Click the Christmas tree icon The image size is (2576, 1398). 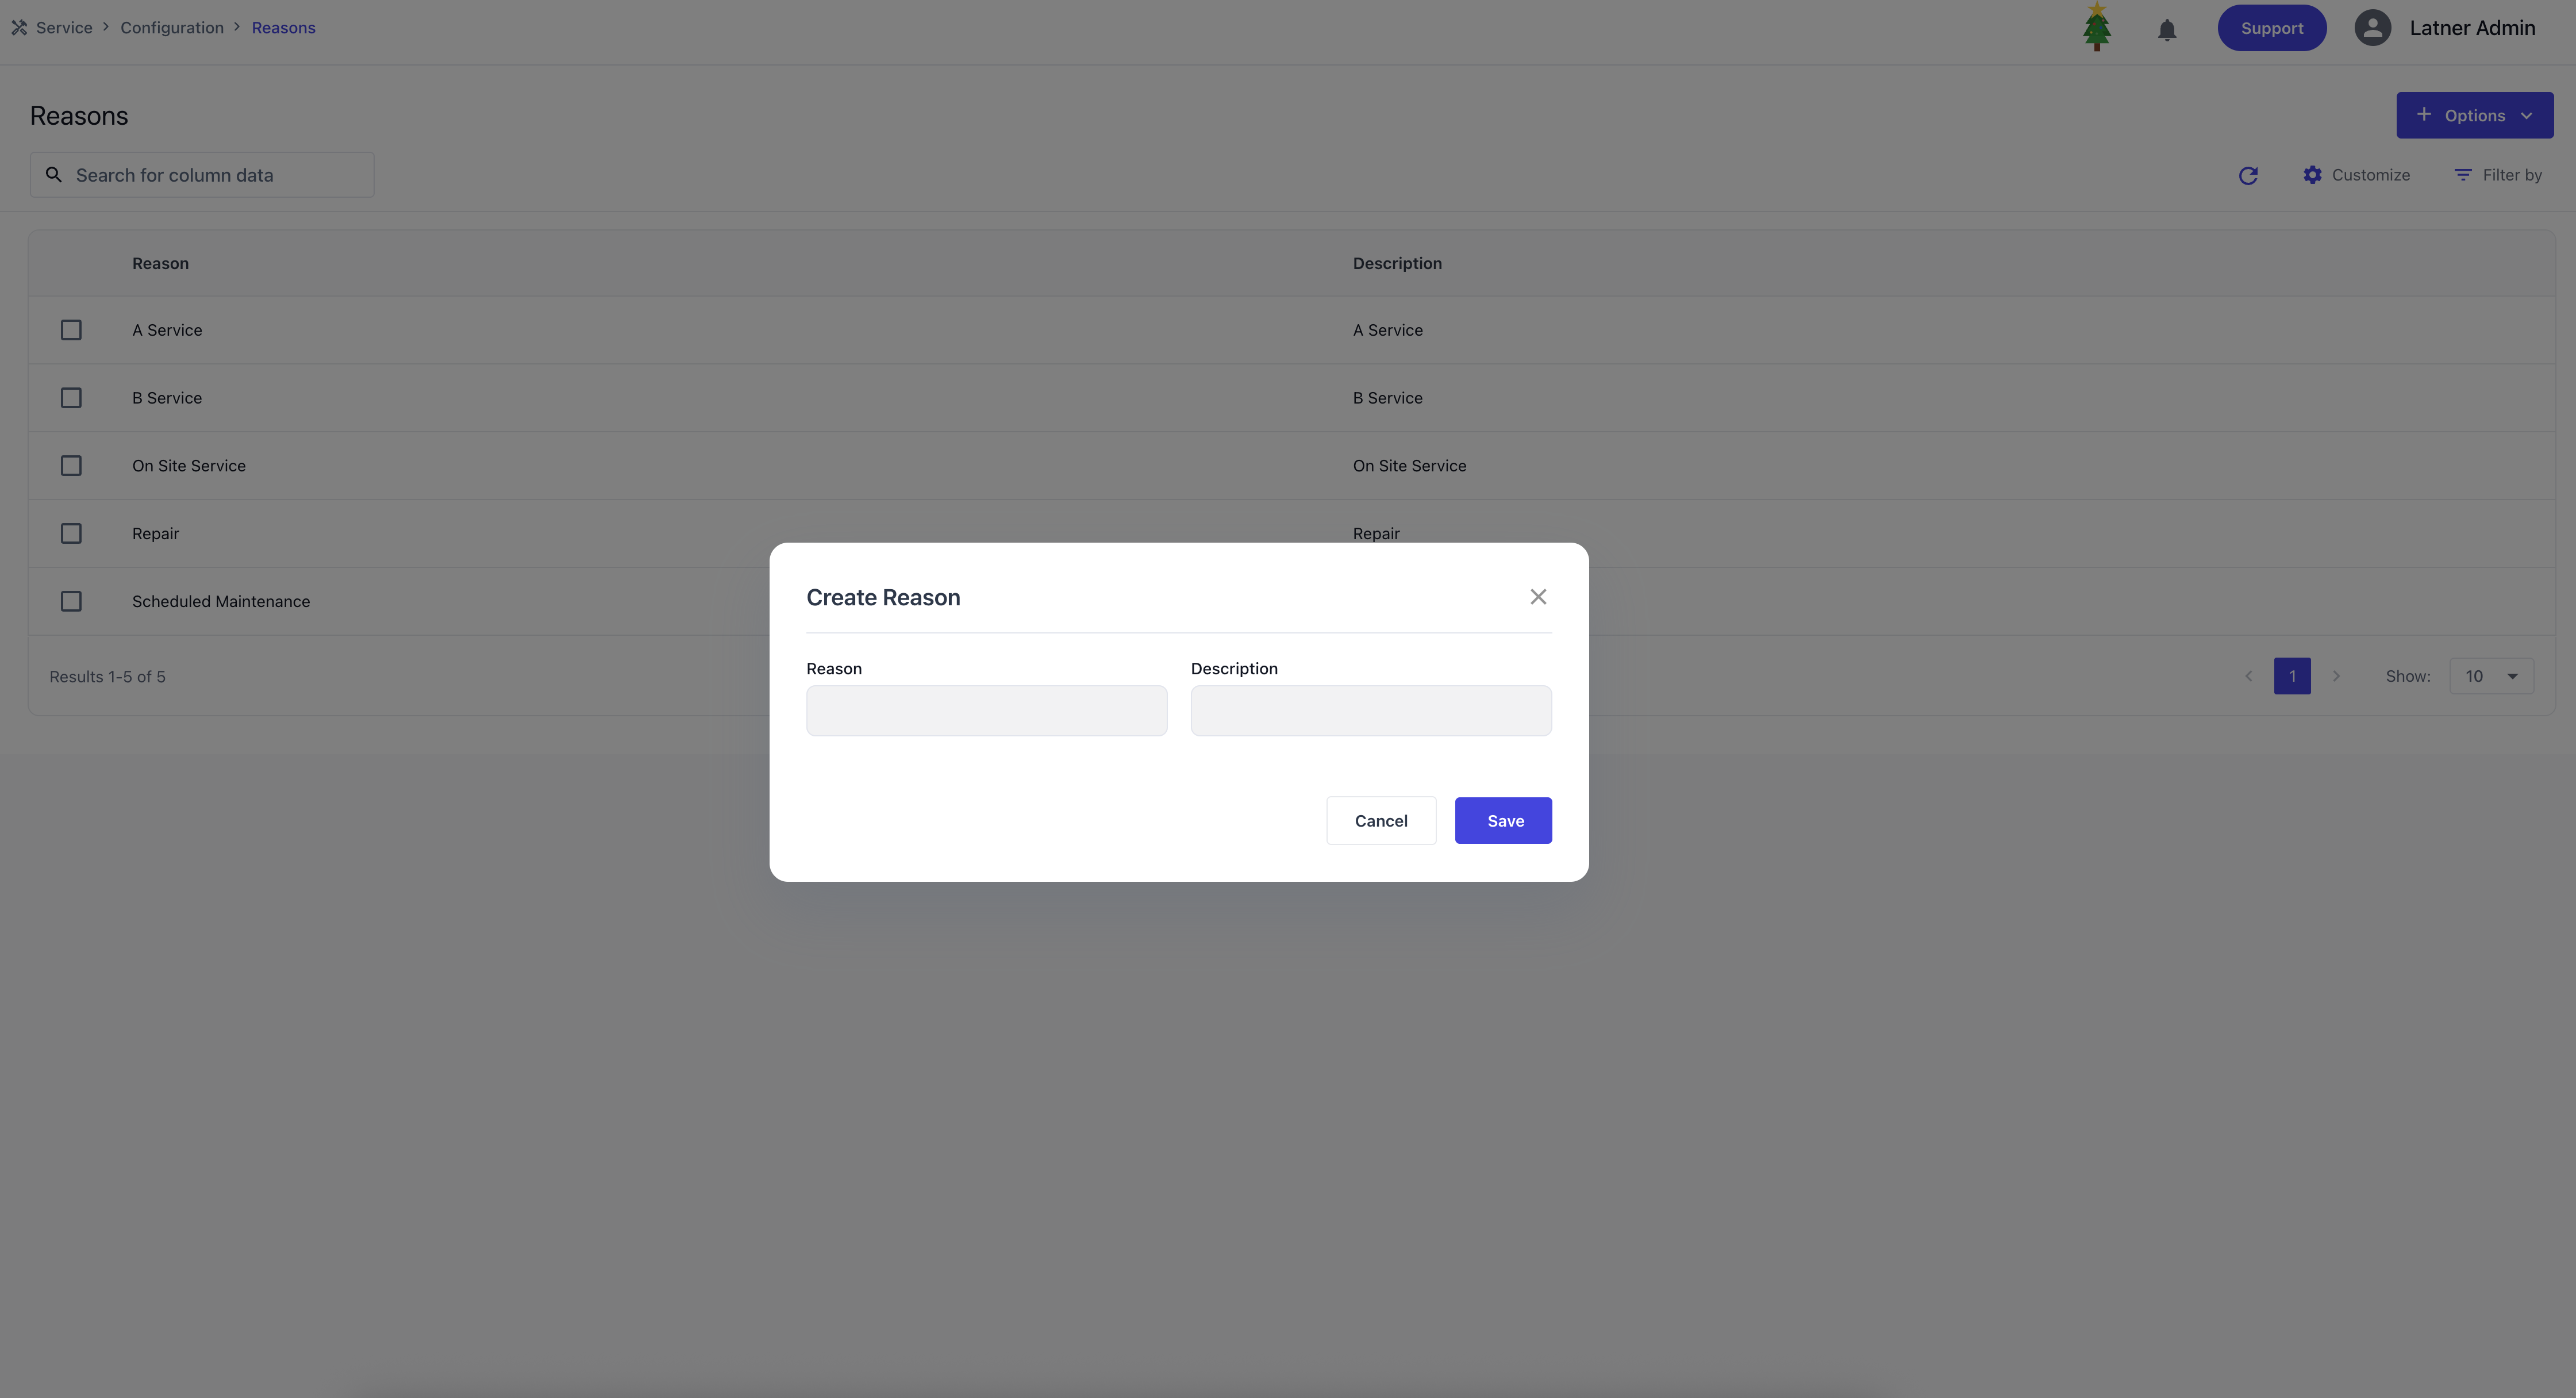click(x=2097, y=27)
